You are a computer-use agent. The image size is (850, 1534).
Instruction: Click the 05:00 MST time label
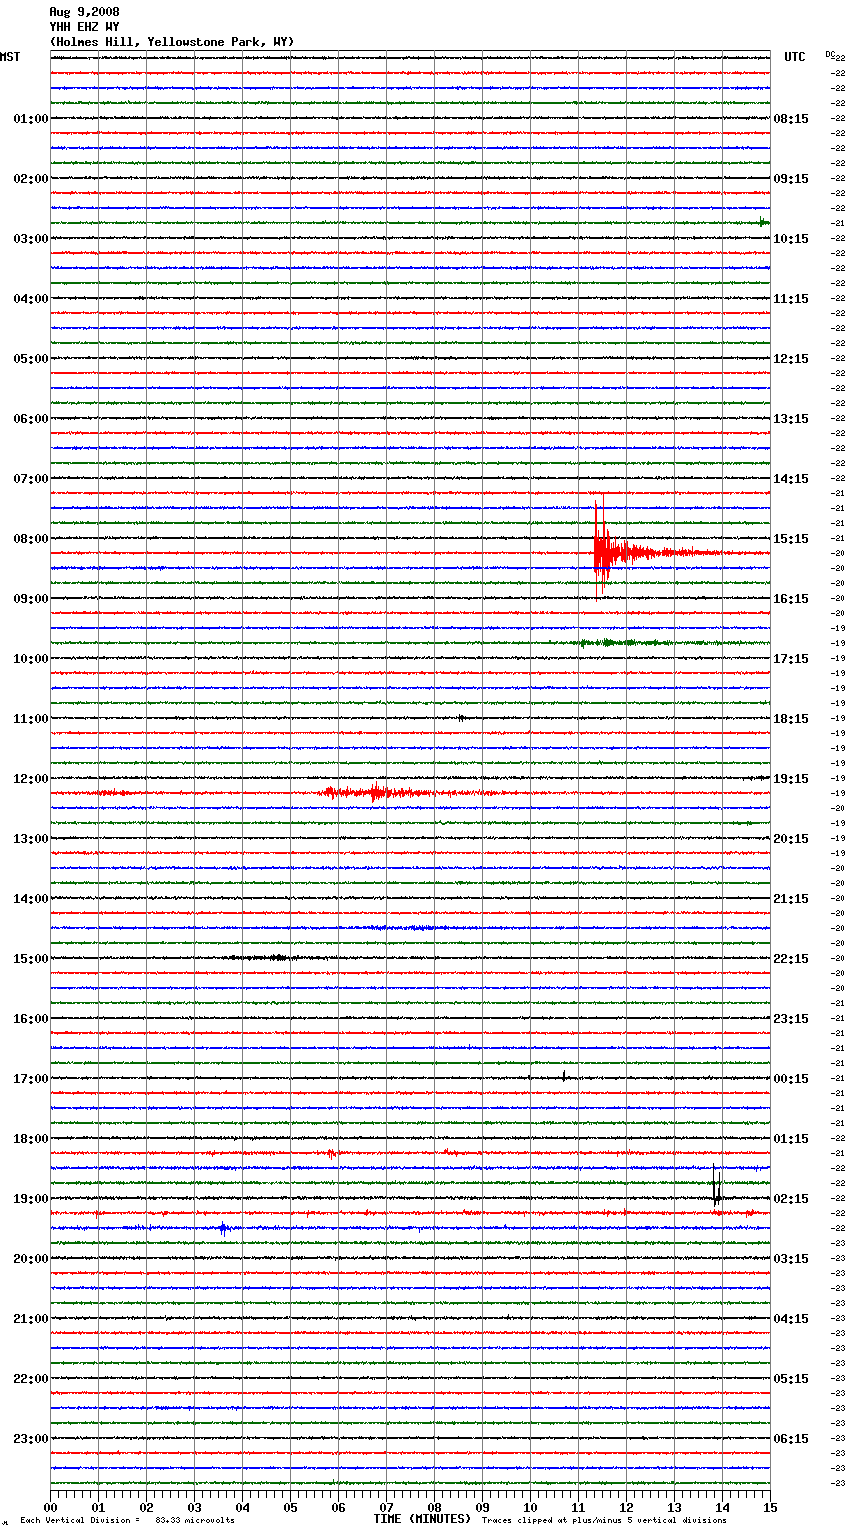(30, 359)
